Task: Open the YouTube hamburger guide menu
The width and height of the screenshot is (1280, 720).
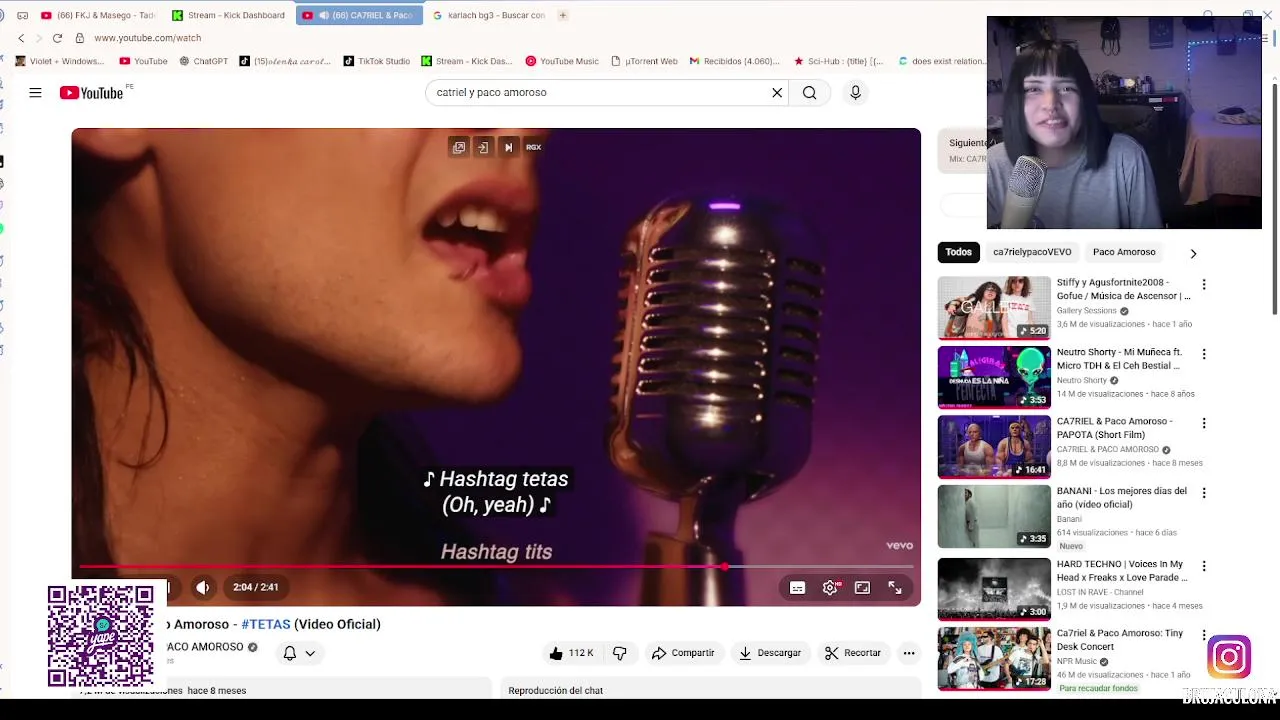Action: pos(35,93)
